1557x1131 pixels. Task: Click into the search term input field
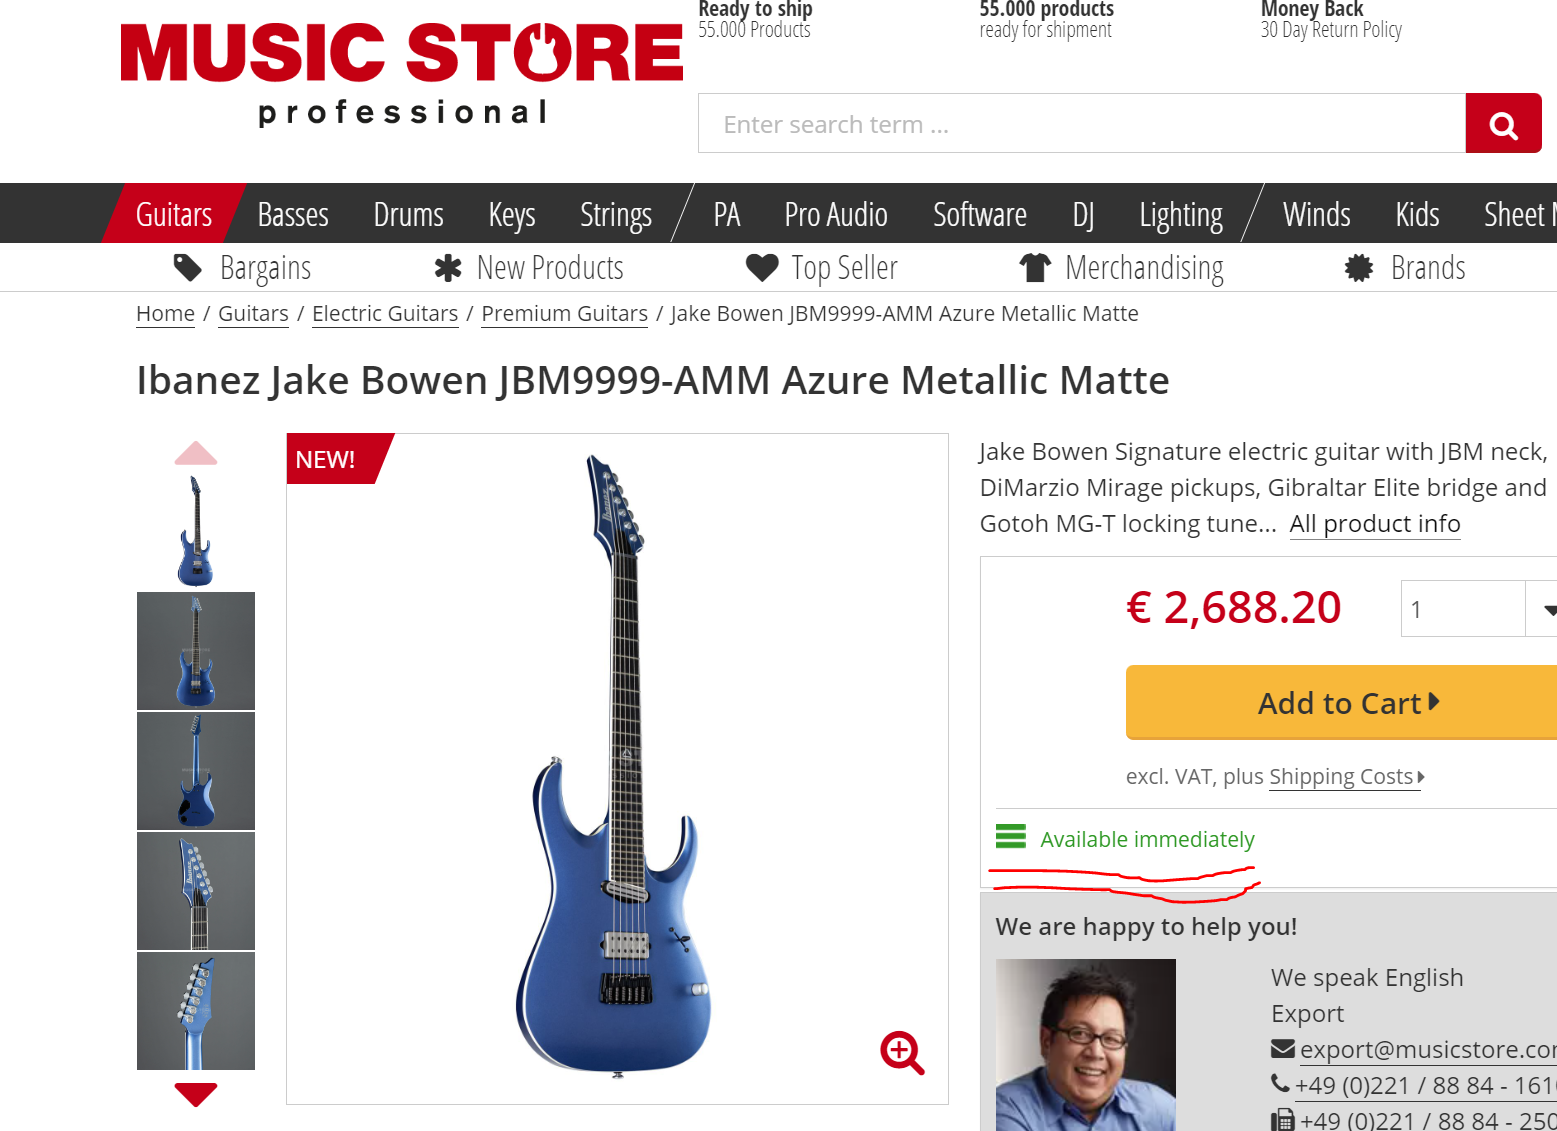pyautogui.click(x=1082, y=123)
